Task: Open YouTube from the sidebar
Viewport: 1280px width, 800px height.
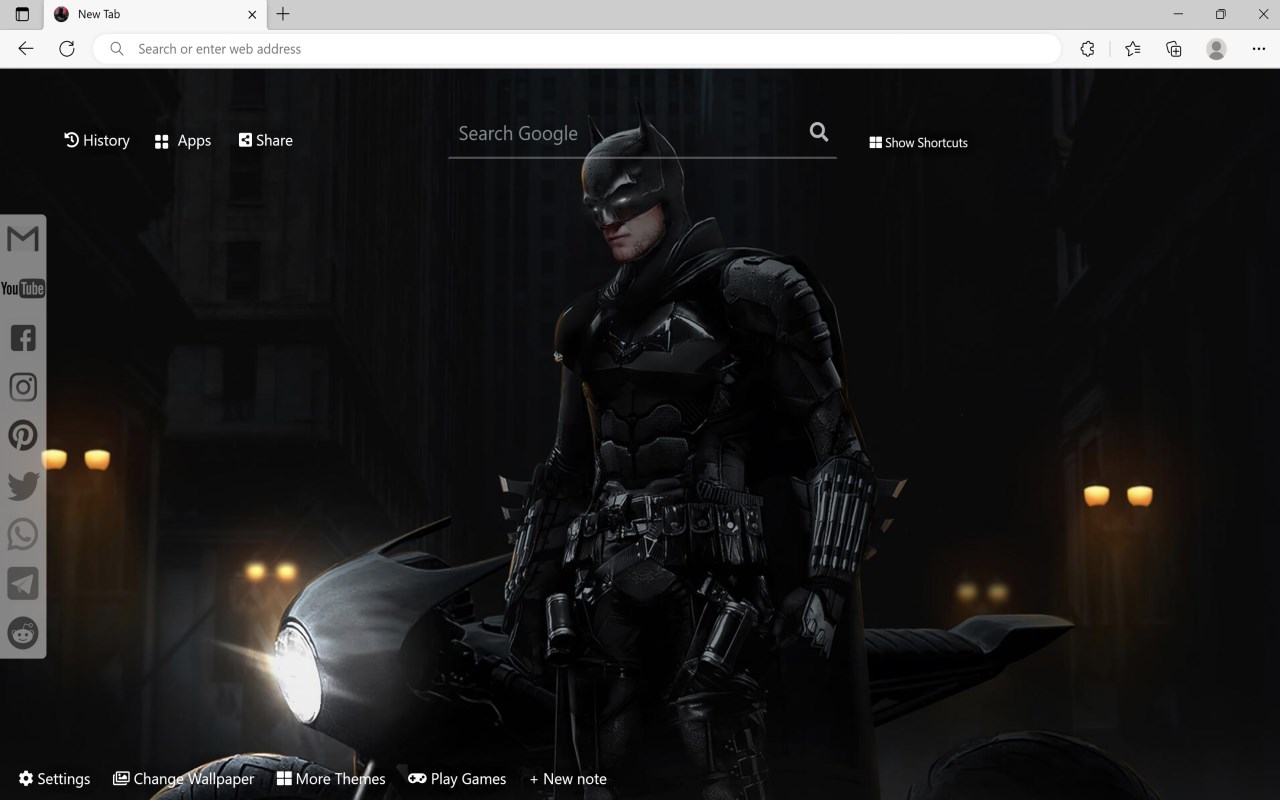Action: [23, 288]
